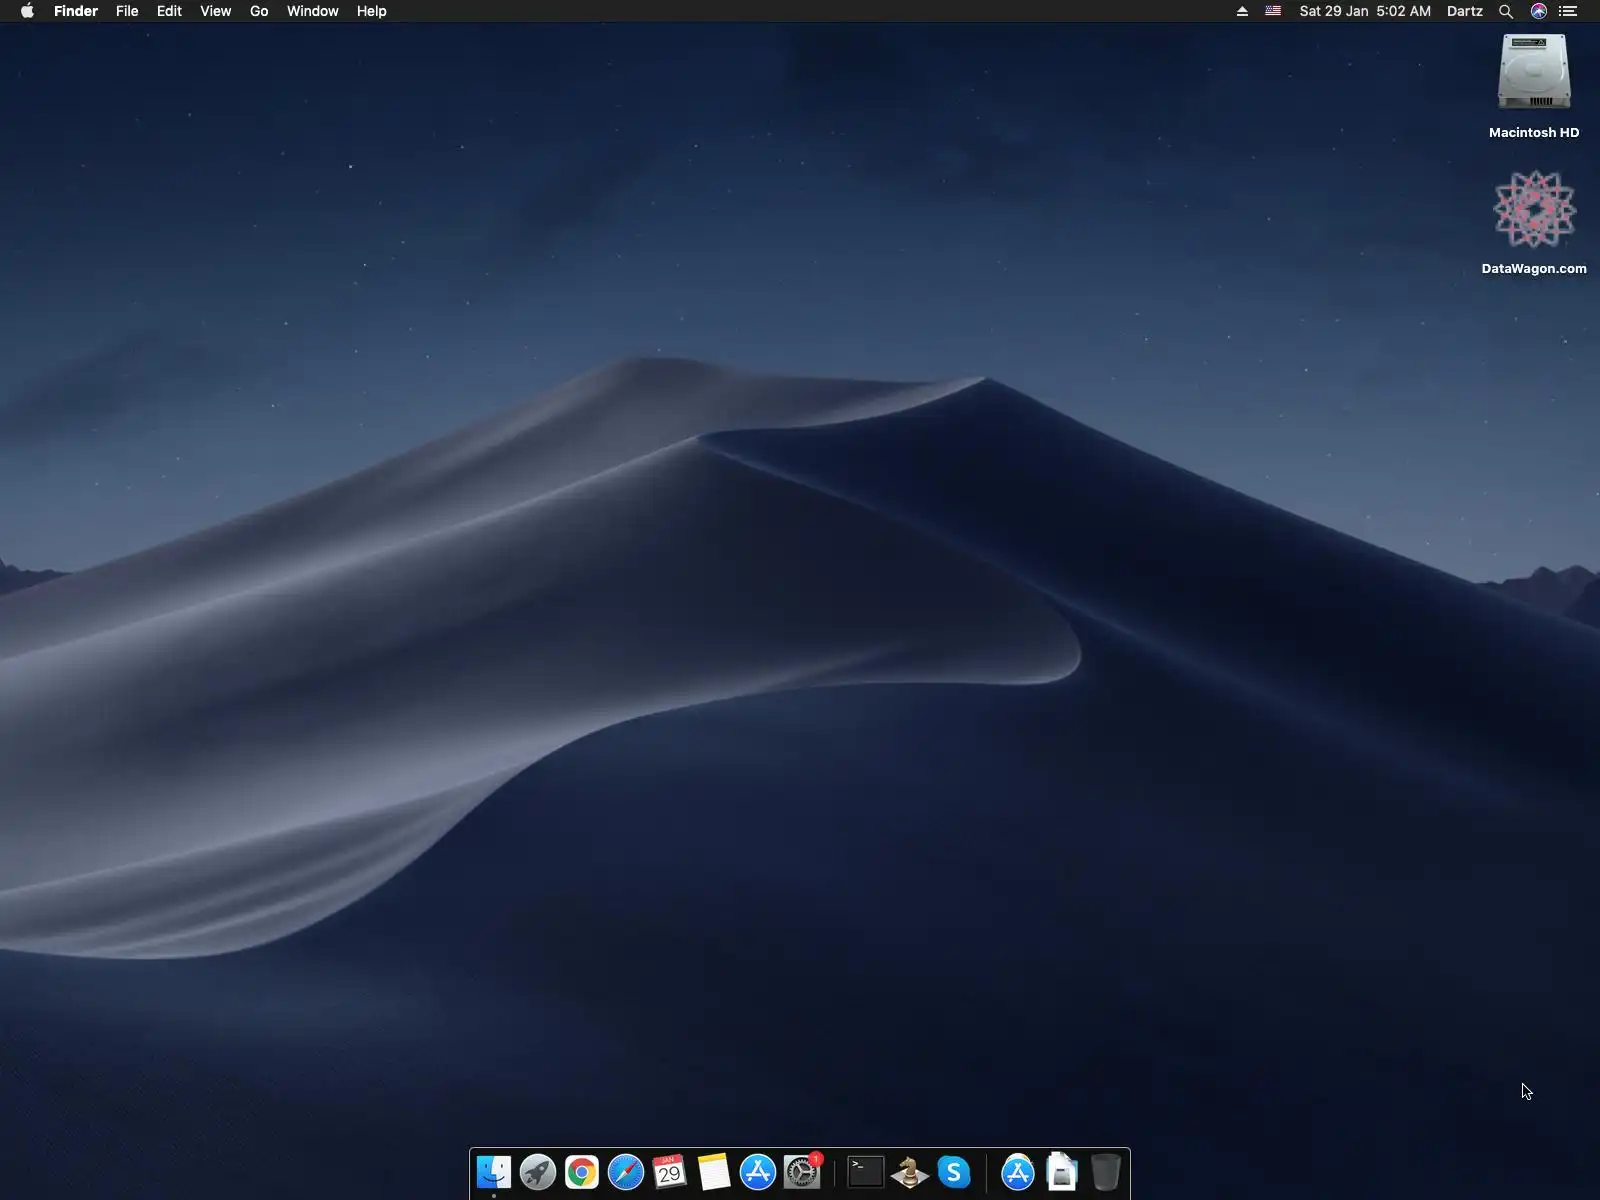Open the View menu
Viewport: 1600px width, 1200px height.
click(x=215, y=11)
